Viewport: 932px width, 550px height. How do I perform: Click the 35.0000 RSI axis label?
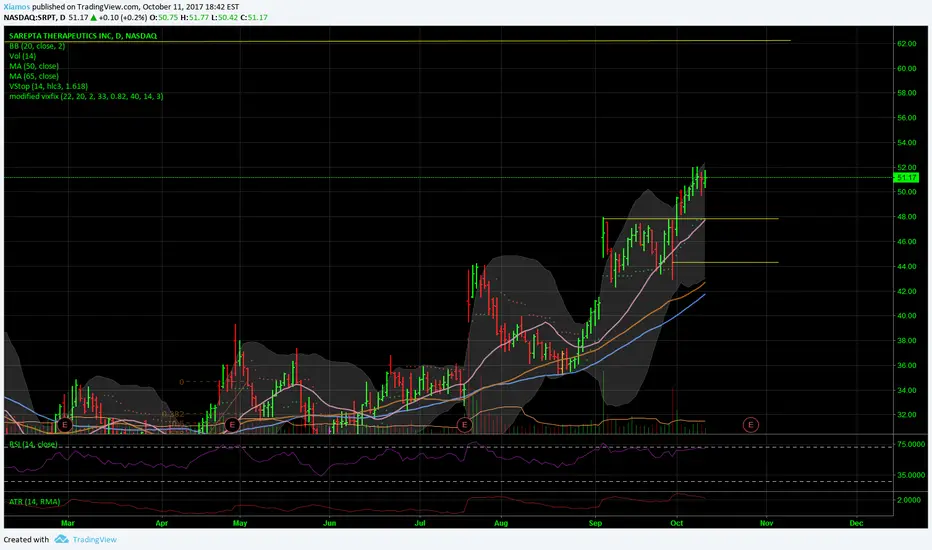tap(911, 476)
